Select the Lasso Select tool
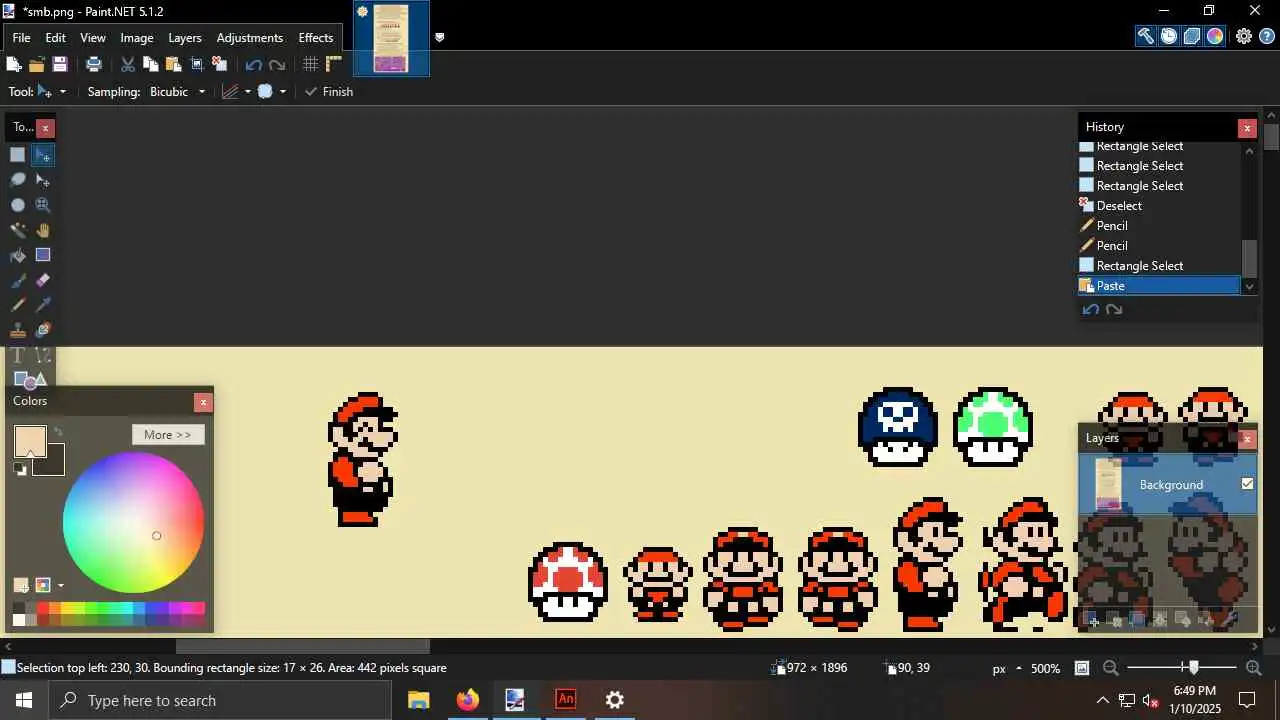1280x720 pixels. (x=18, y=179)
